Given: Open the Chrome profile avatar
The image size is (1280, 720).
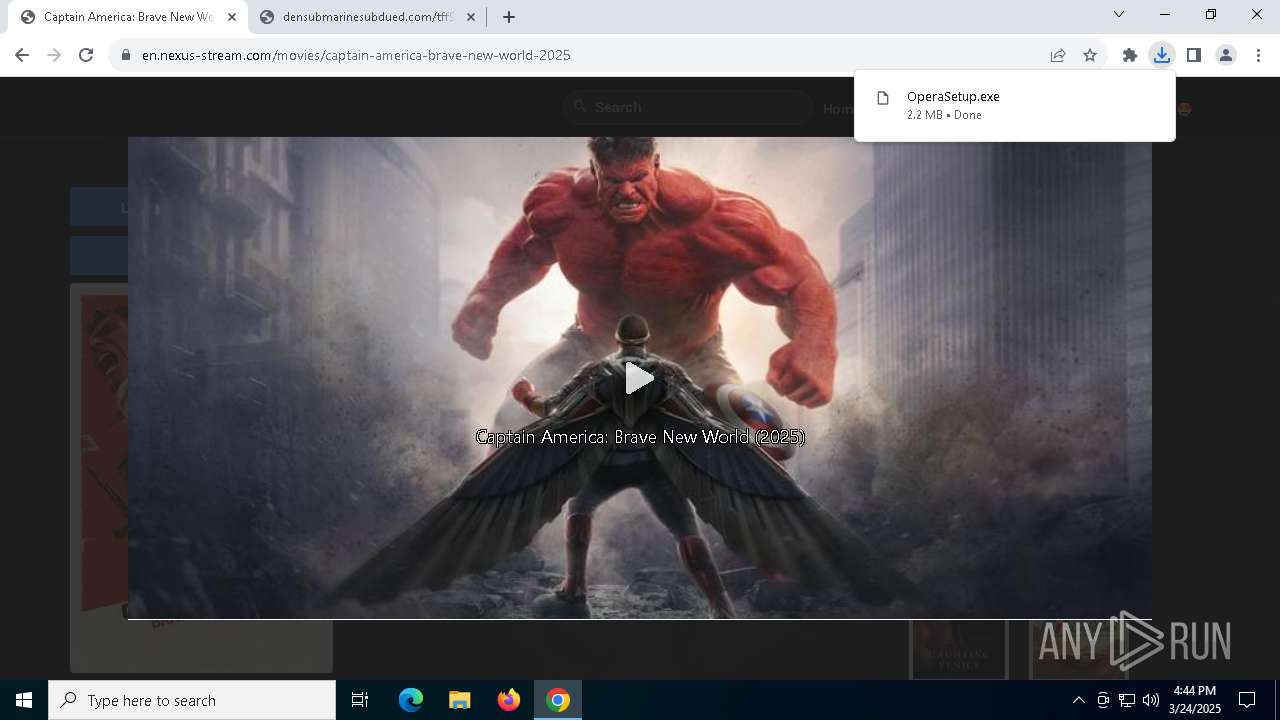Looking at the screenshot, I should pyautogui.click(x=1226, y=55).
